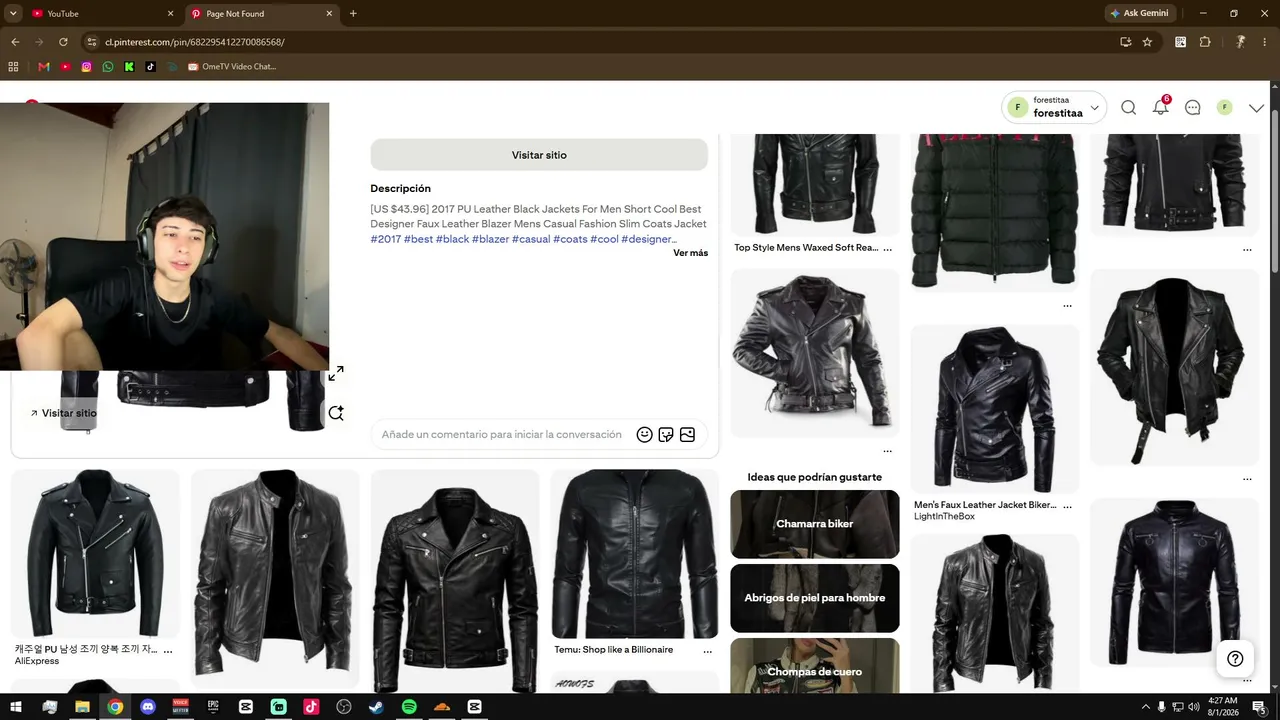Open a new browser tab
Screen dimensions: 1280x720
point(353,14)
